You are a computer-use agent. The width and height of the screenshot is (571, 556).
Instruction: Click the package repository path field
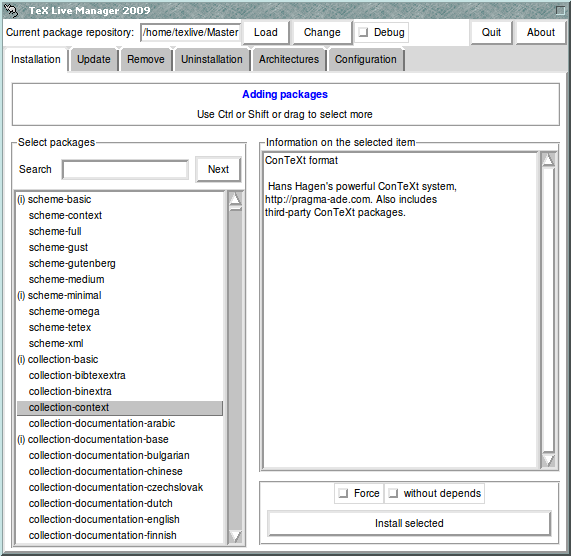point(190,32)
